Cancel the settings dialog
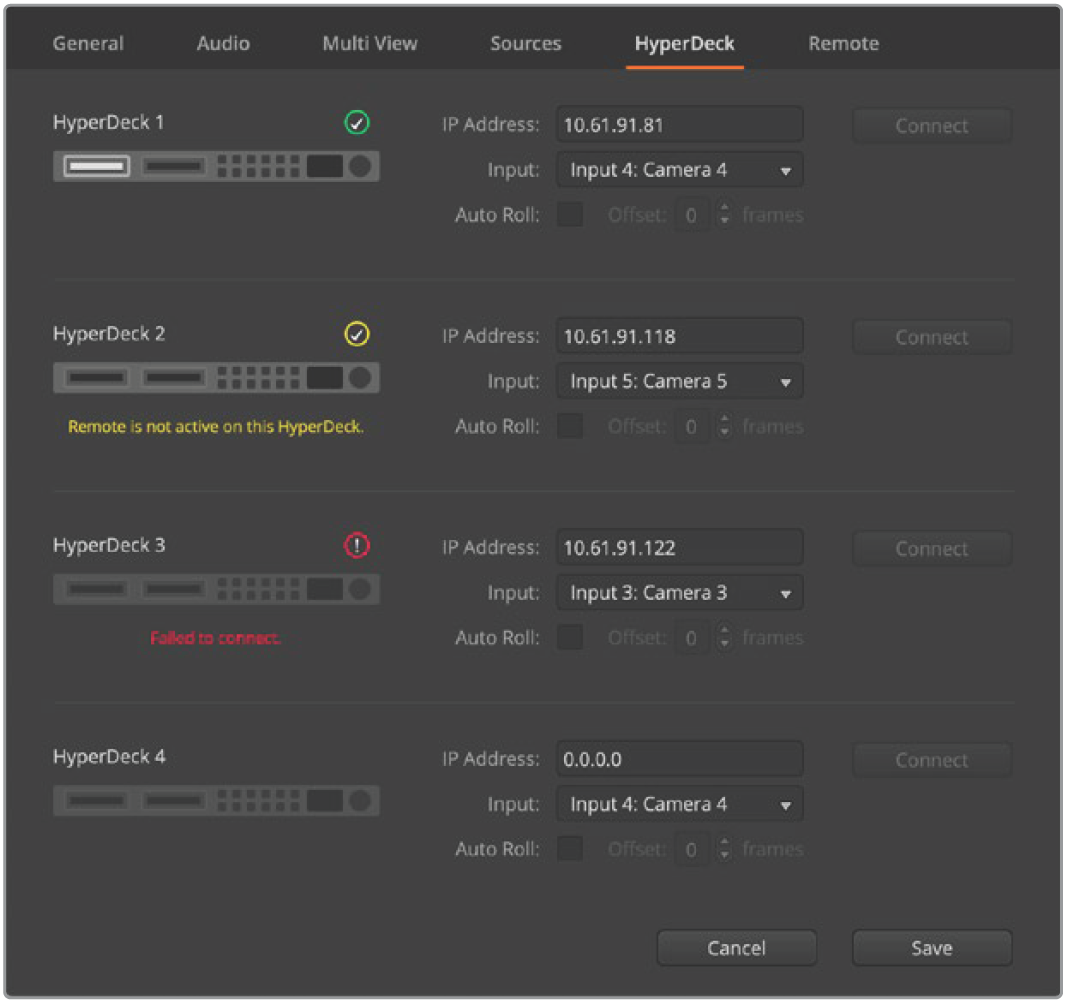Screen dimensions: 1066x1002 click(x=736, y=948)
